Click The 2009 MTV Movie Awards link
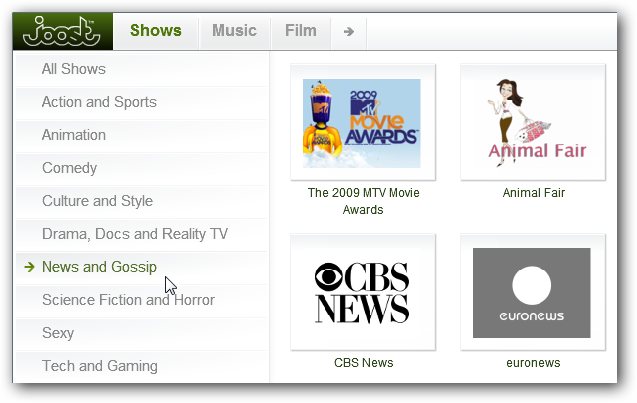637x403 pixels. [x=363, y=201]
